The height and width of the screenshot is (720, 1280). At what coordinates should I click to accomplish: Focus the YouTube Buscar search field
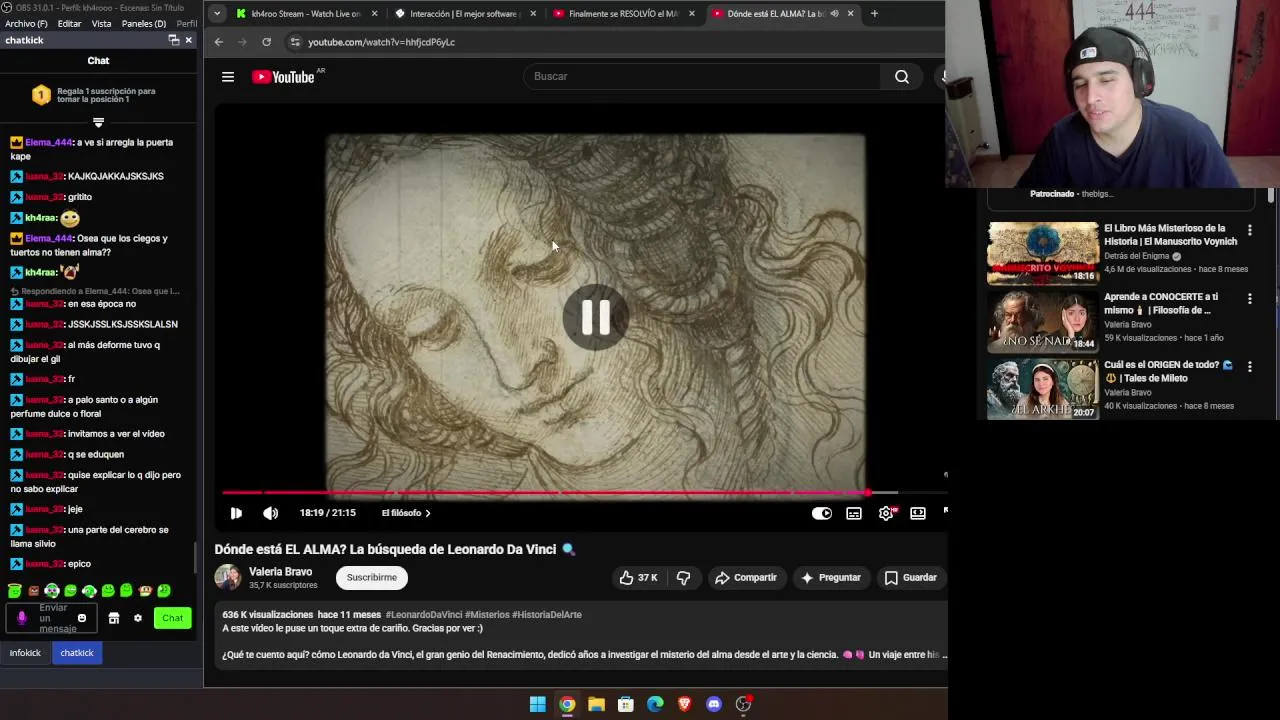pyautogui.click(x=702, y=77)
